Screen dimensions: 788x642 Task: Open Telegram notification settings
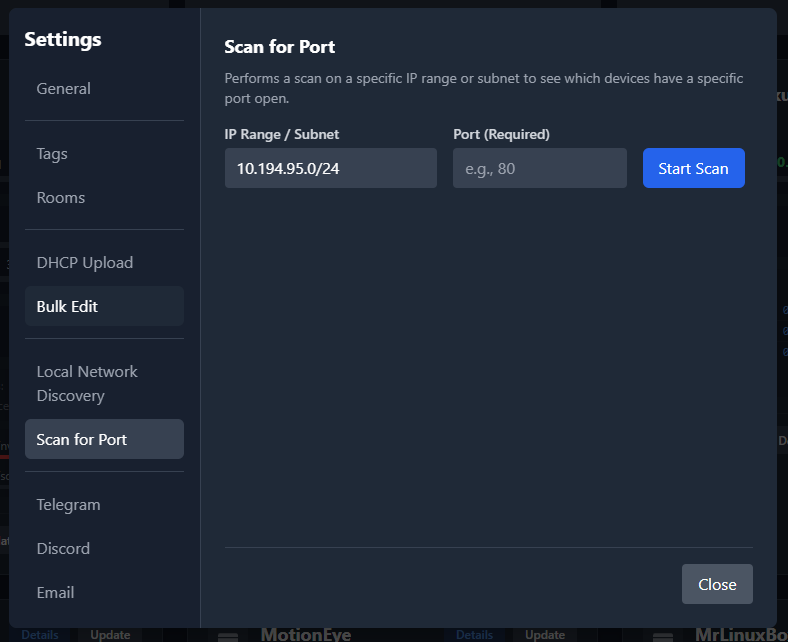(x=68, y=505)
